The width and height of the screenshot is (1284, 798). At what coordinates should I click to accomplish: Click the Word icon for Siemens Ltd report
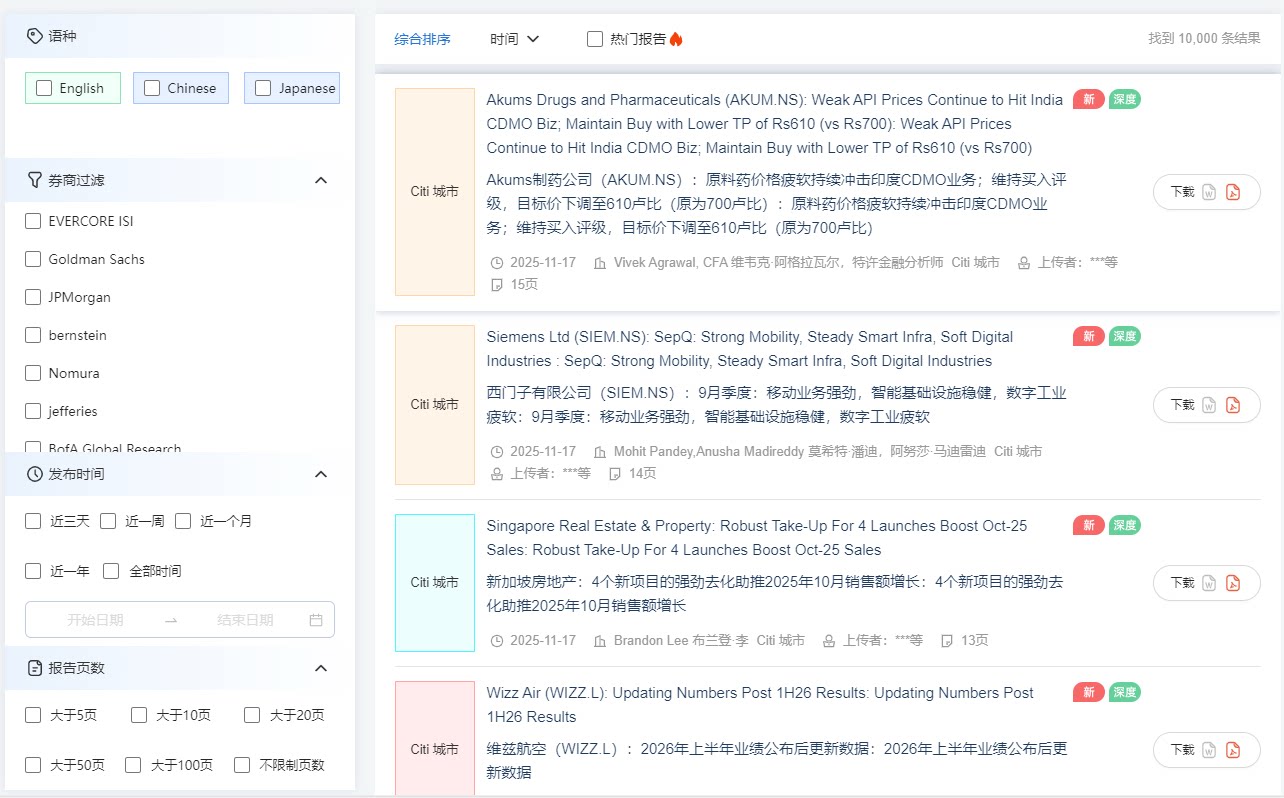click(1209, 405)
